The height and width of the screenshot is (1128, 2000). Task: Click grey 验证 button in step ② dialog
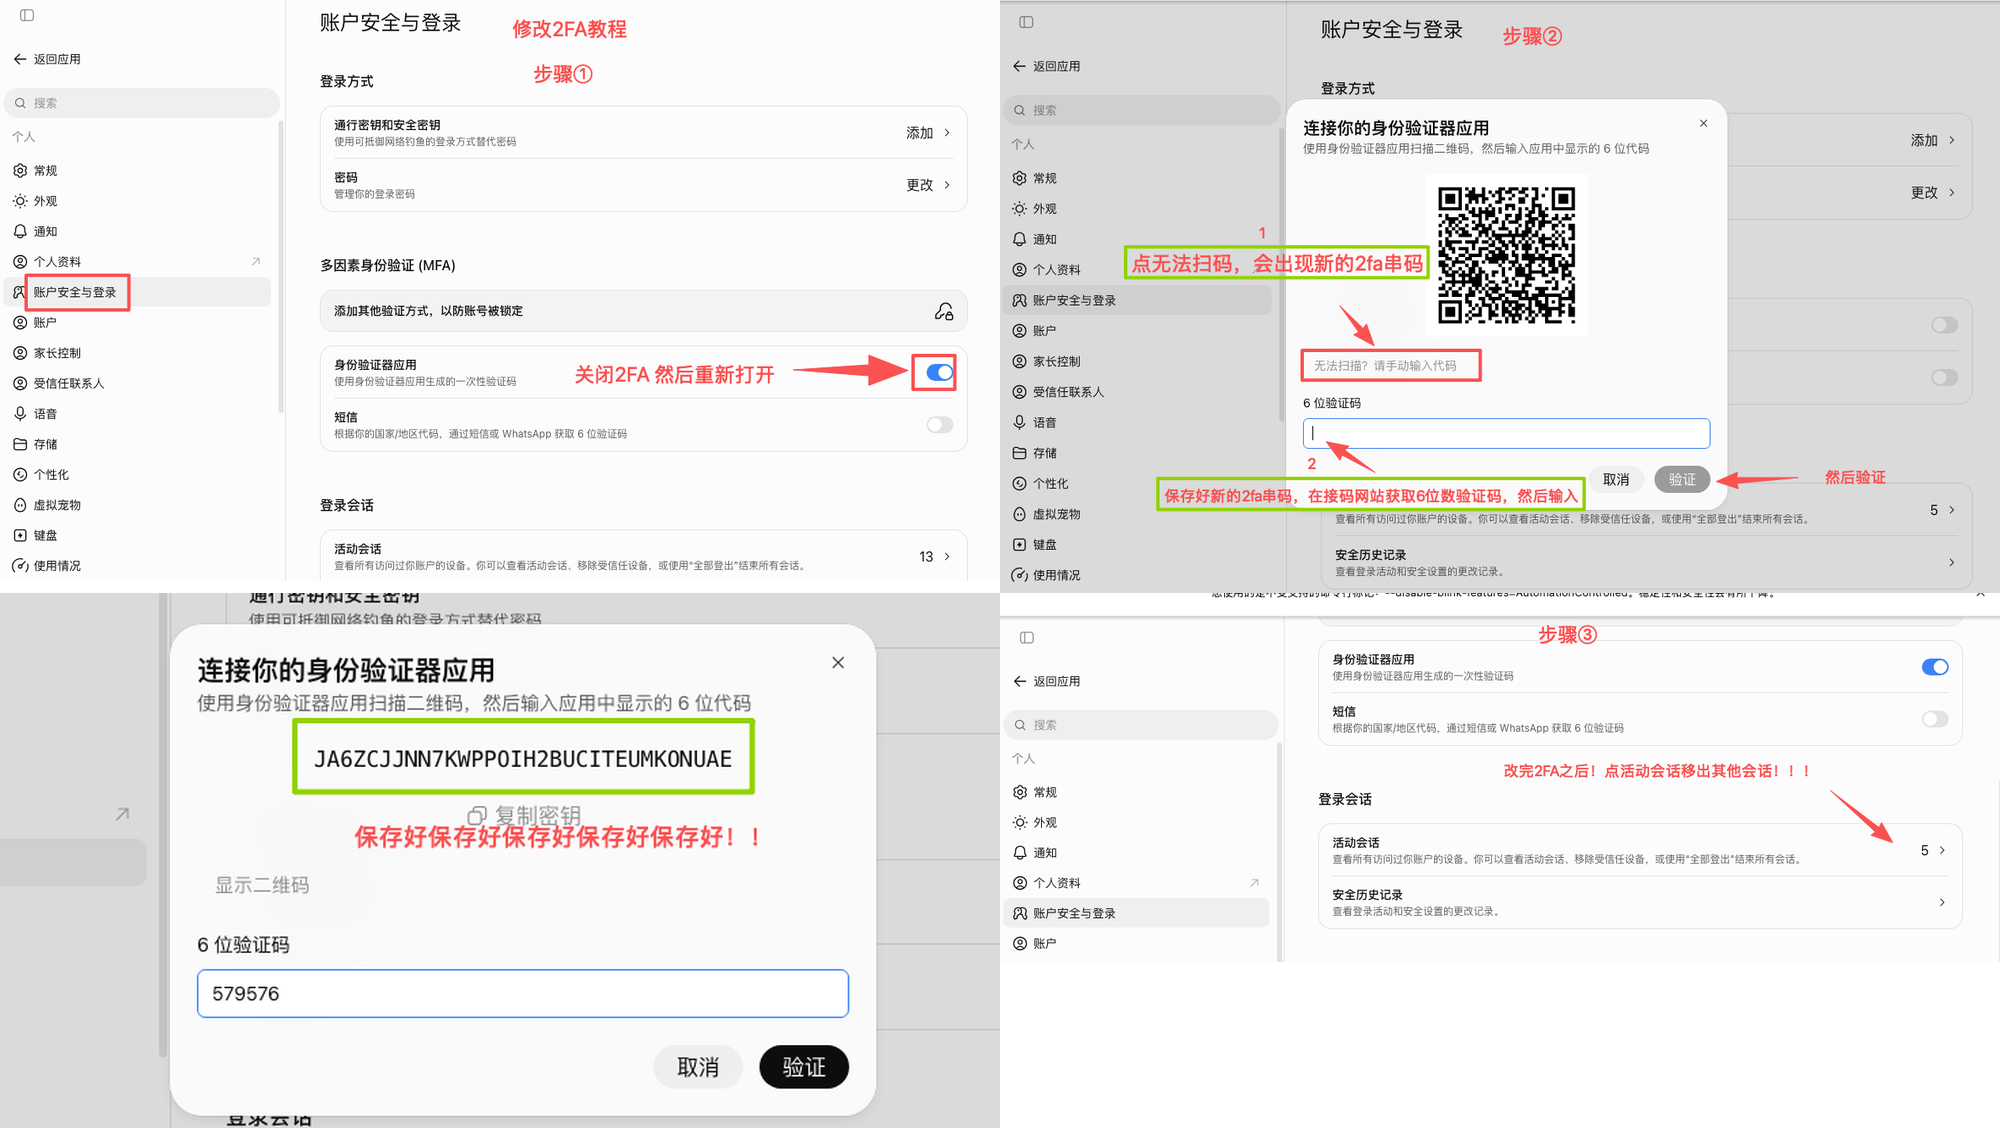pyautogui.click(x=1682, y=479)
